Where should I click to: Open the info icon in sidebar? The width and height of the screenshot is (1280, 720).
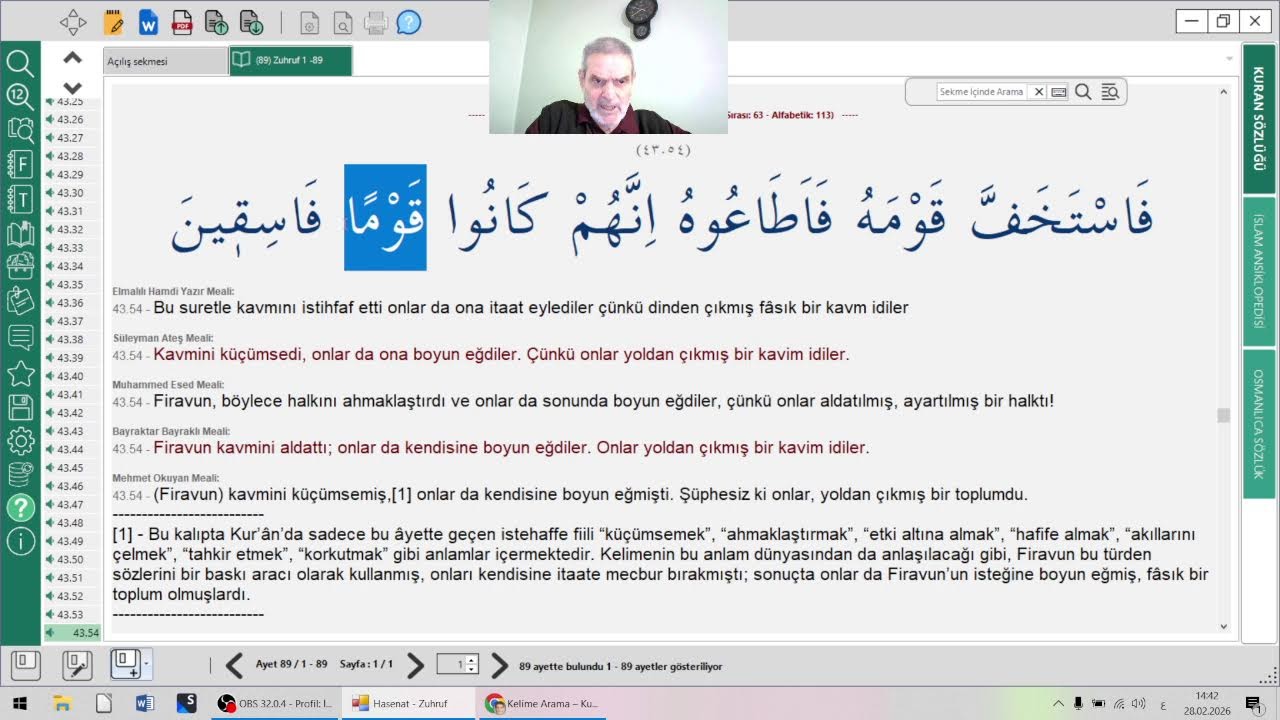(20, 541)
